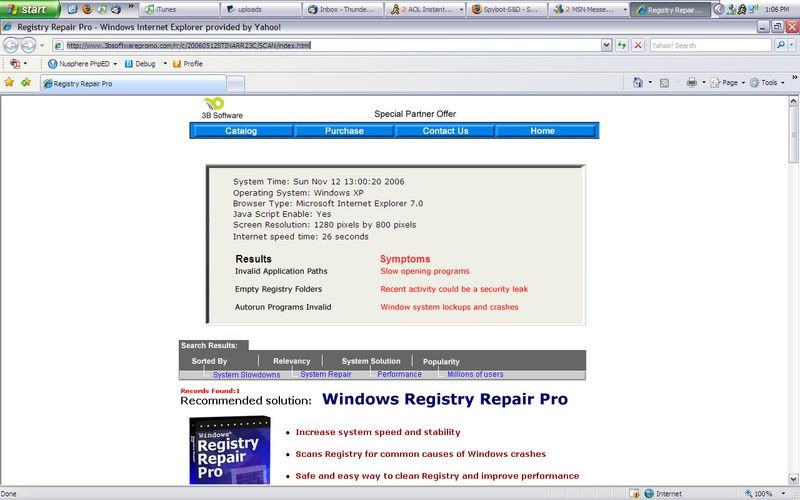Click the magnifier search button
The width and height of the screenshot is (800, 500).
780,45
